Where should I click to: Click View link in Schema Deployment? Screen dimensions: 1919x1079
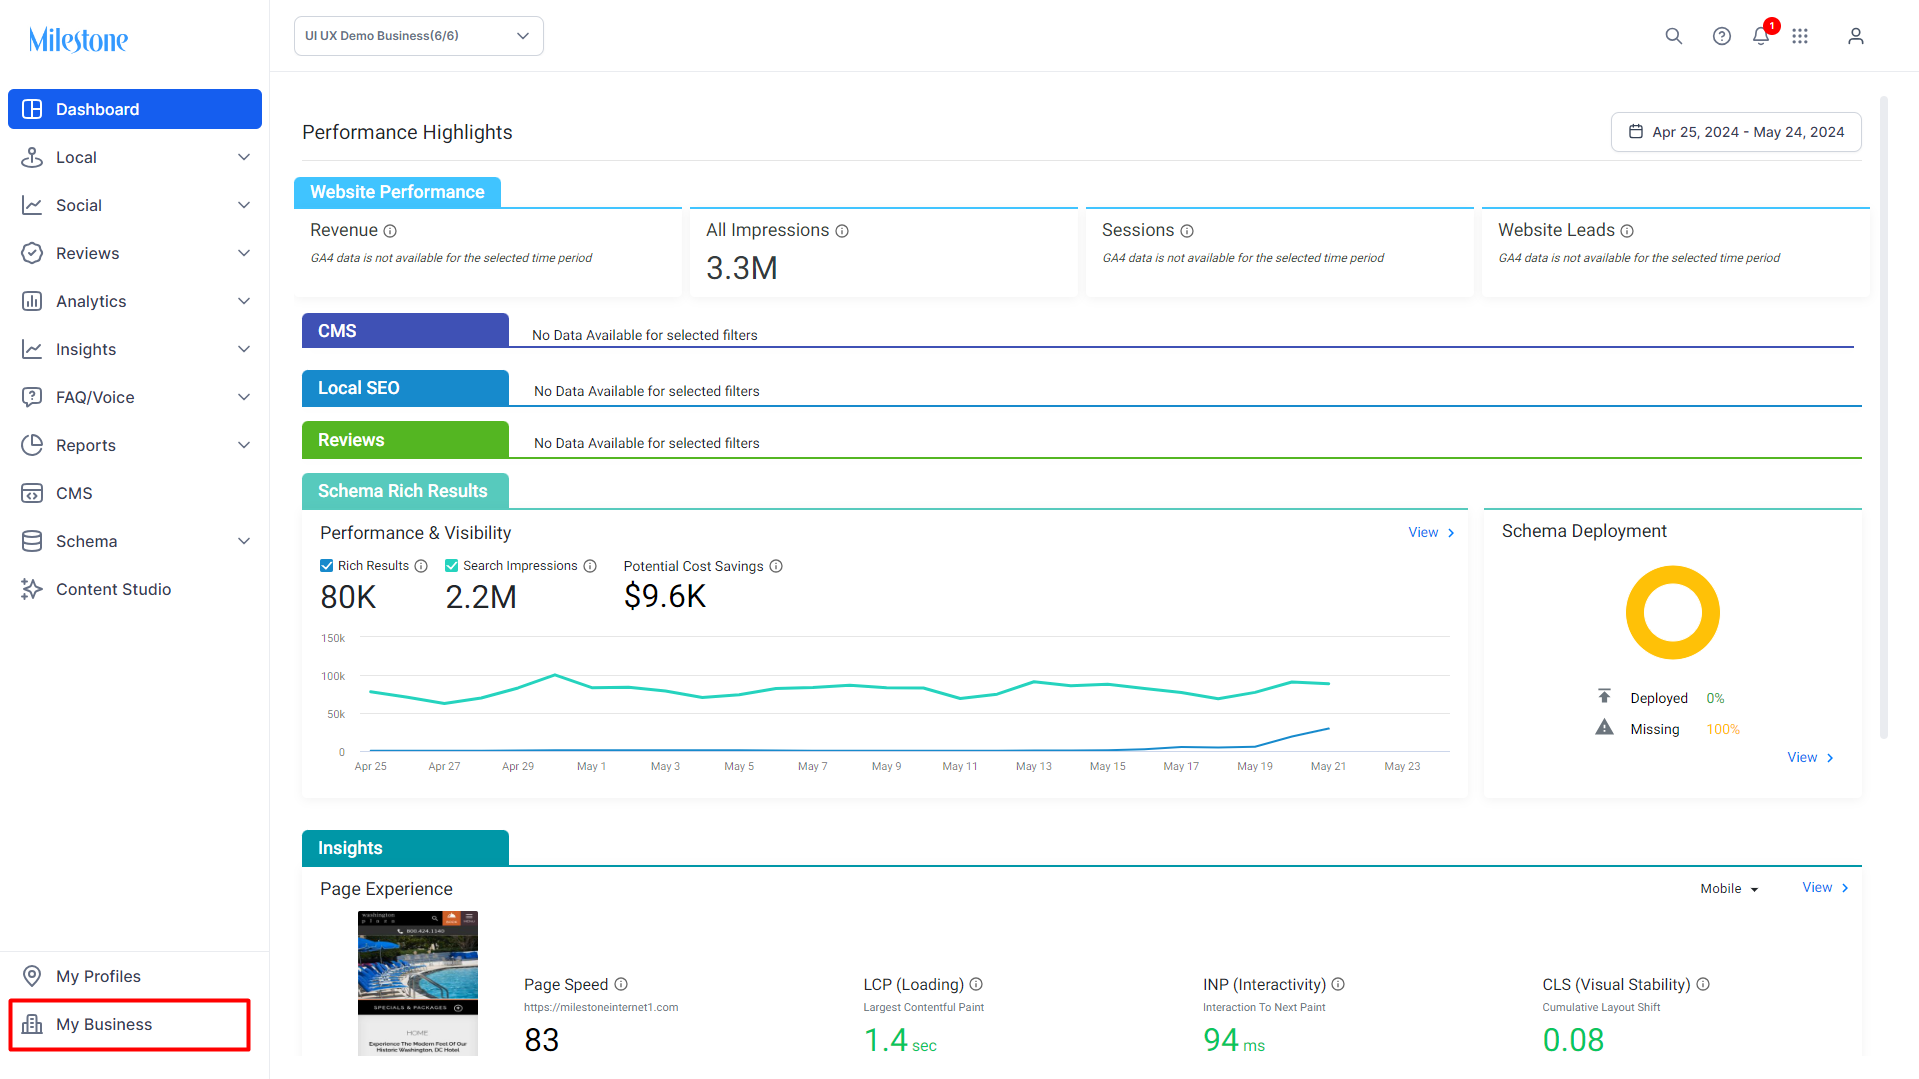pos(1810,757)
